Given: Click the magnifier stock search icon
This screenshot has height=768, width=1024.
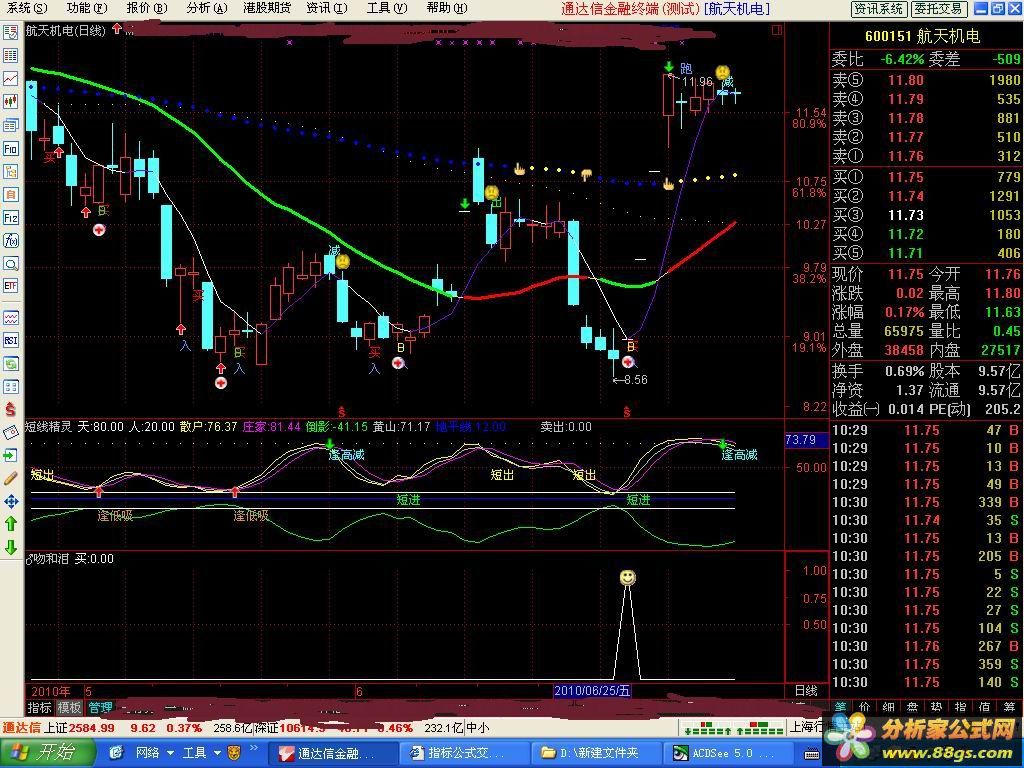Looking at the screenshot, I should pos(10,264).
